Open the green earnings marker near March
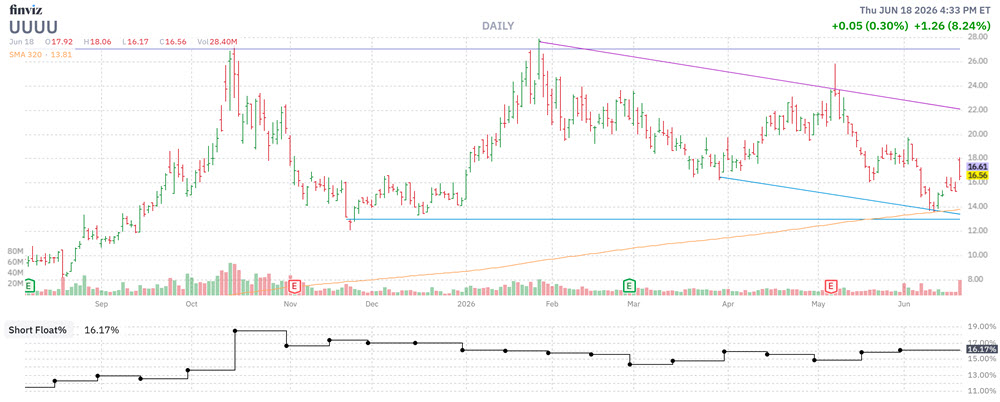 pos(629,286)
